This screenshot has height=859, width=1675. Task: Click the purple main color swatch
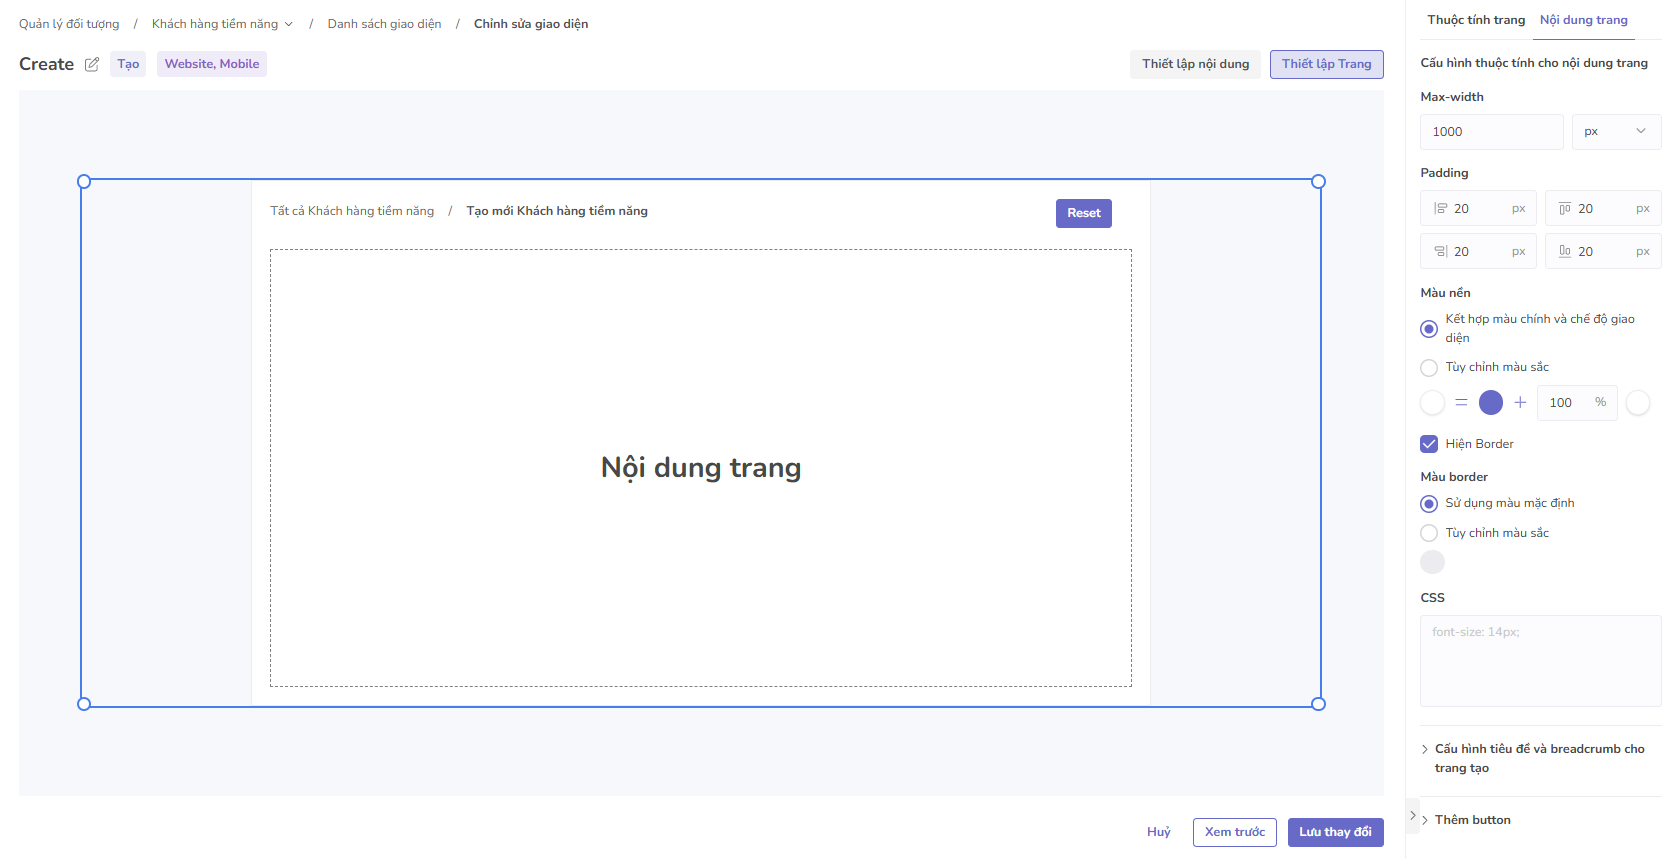[1491, 403]
